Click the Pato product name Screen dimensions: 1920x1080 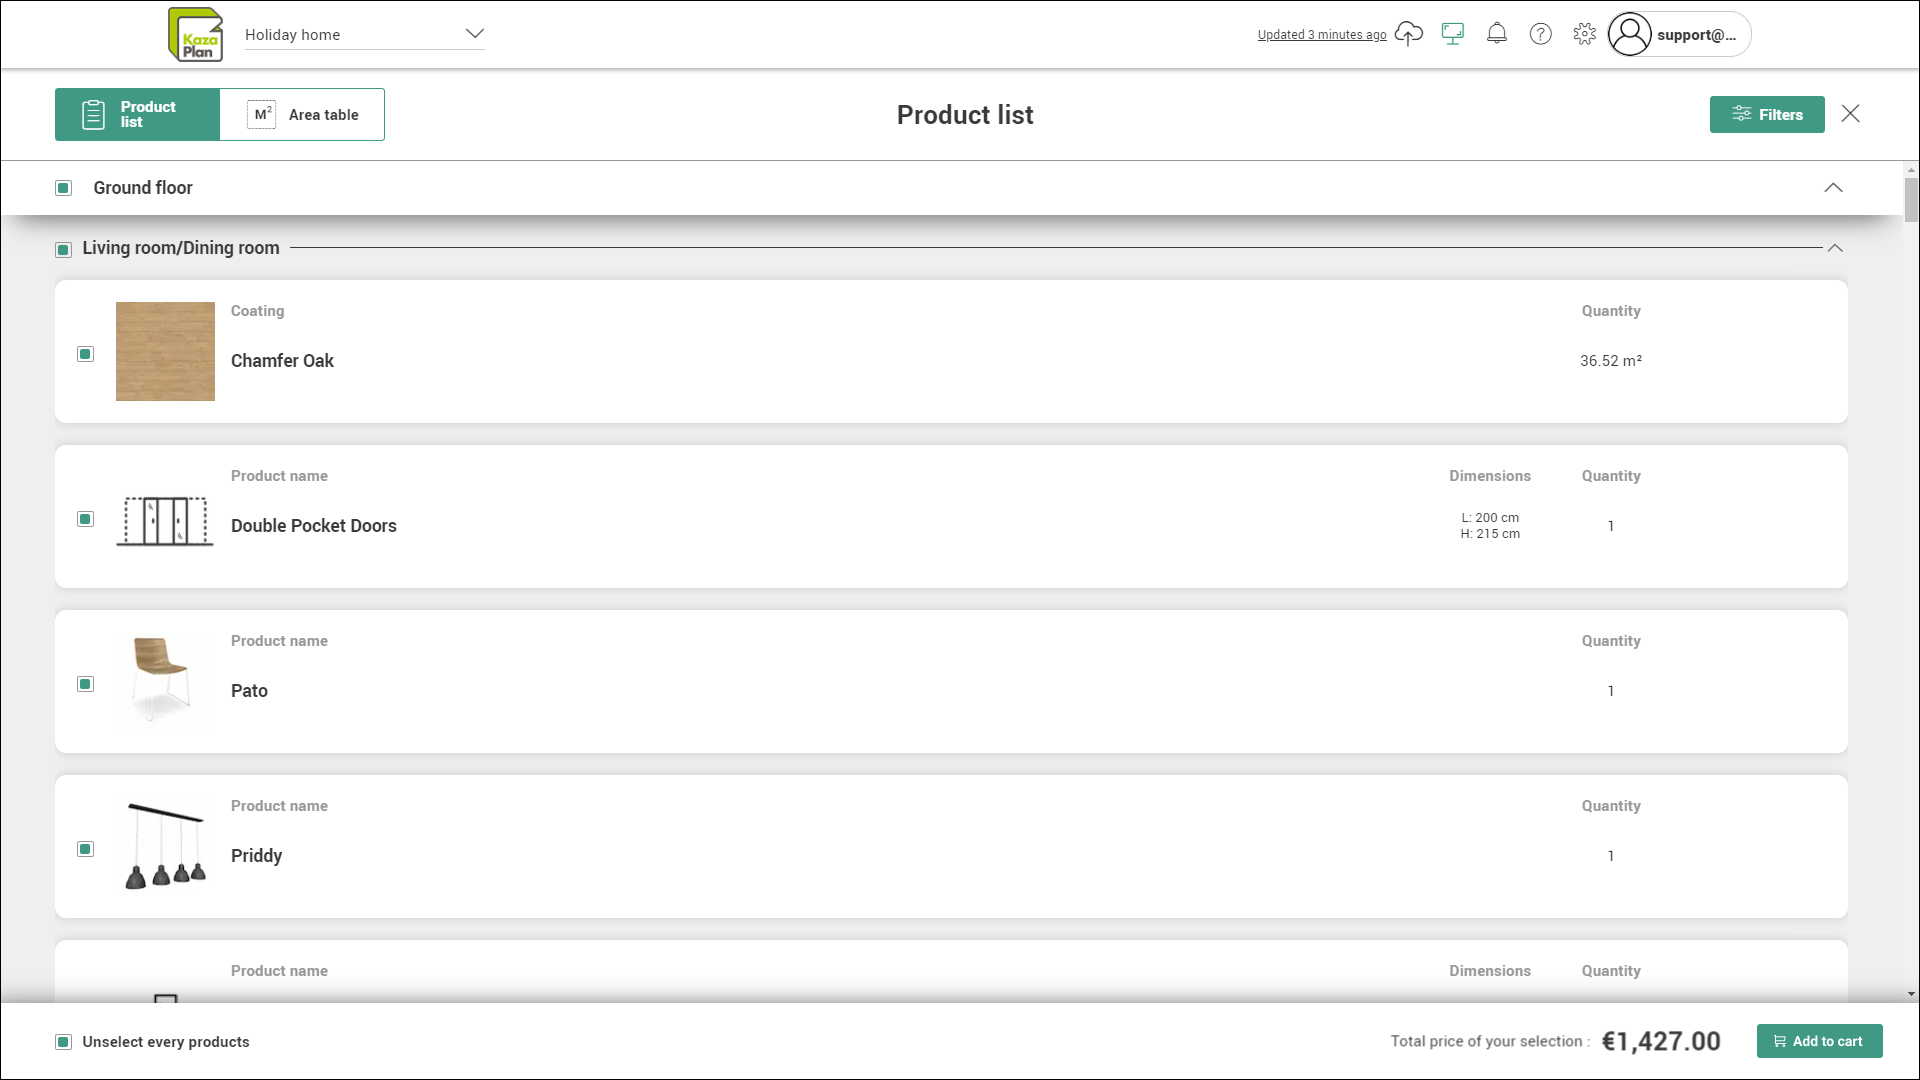249,691
